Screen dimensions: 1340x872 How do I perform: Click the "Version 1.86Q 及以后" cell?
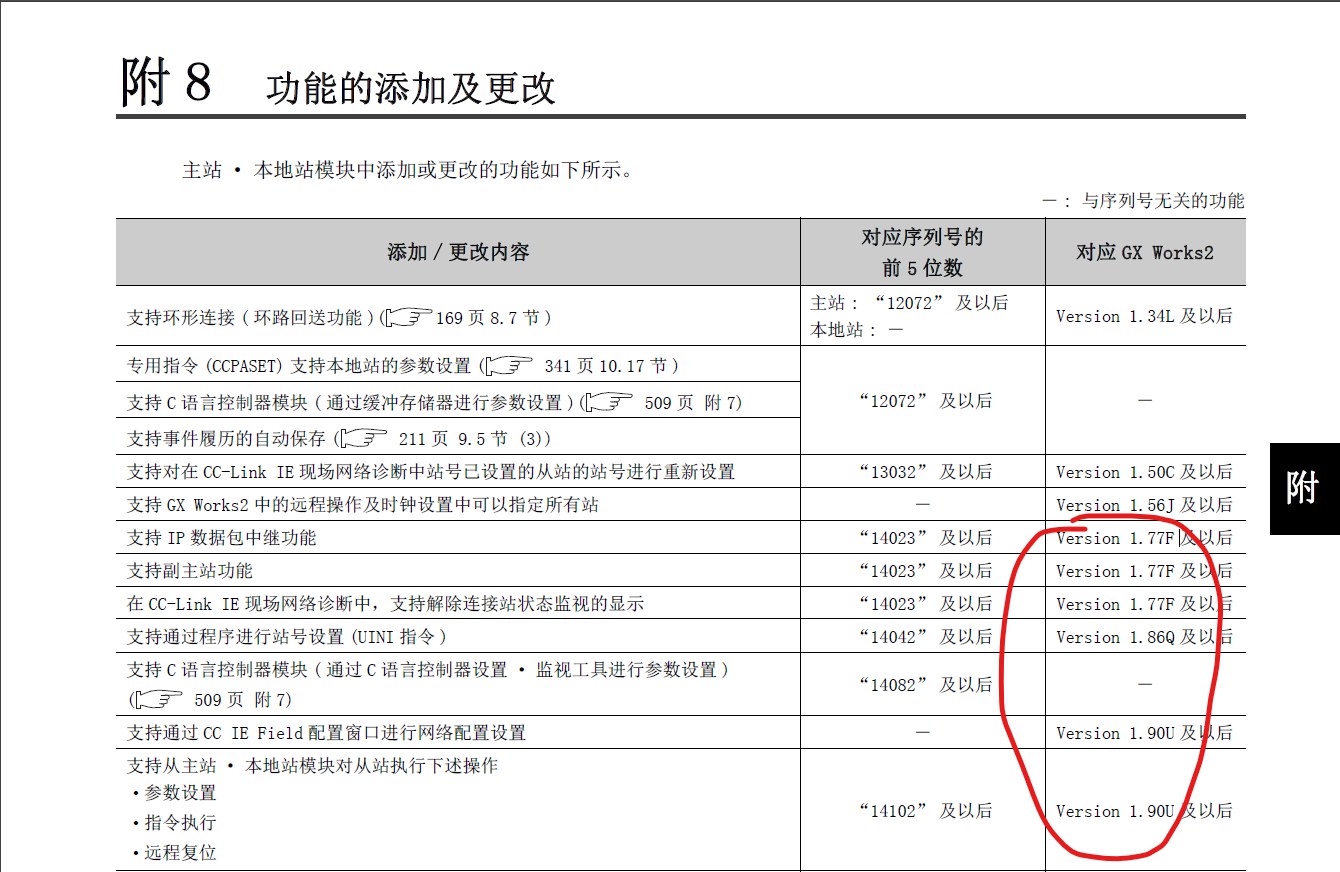[x=1144, y=637]
